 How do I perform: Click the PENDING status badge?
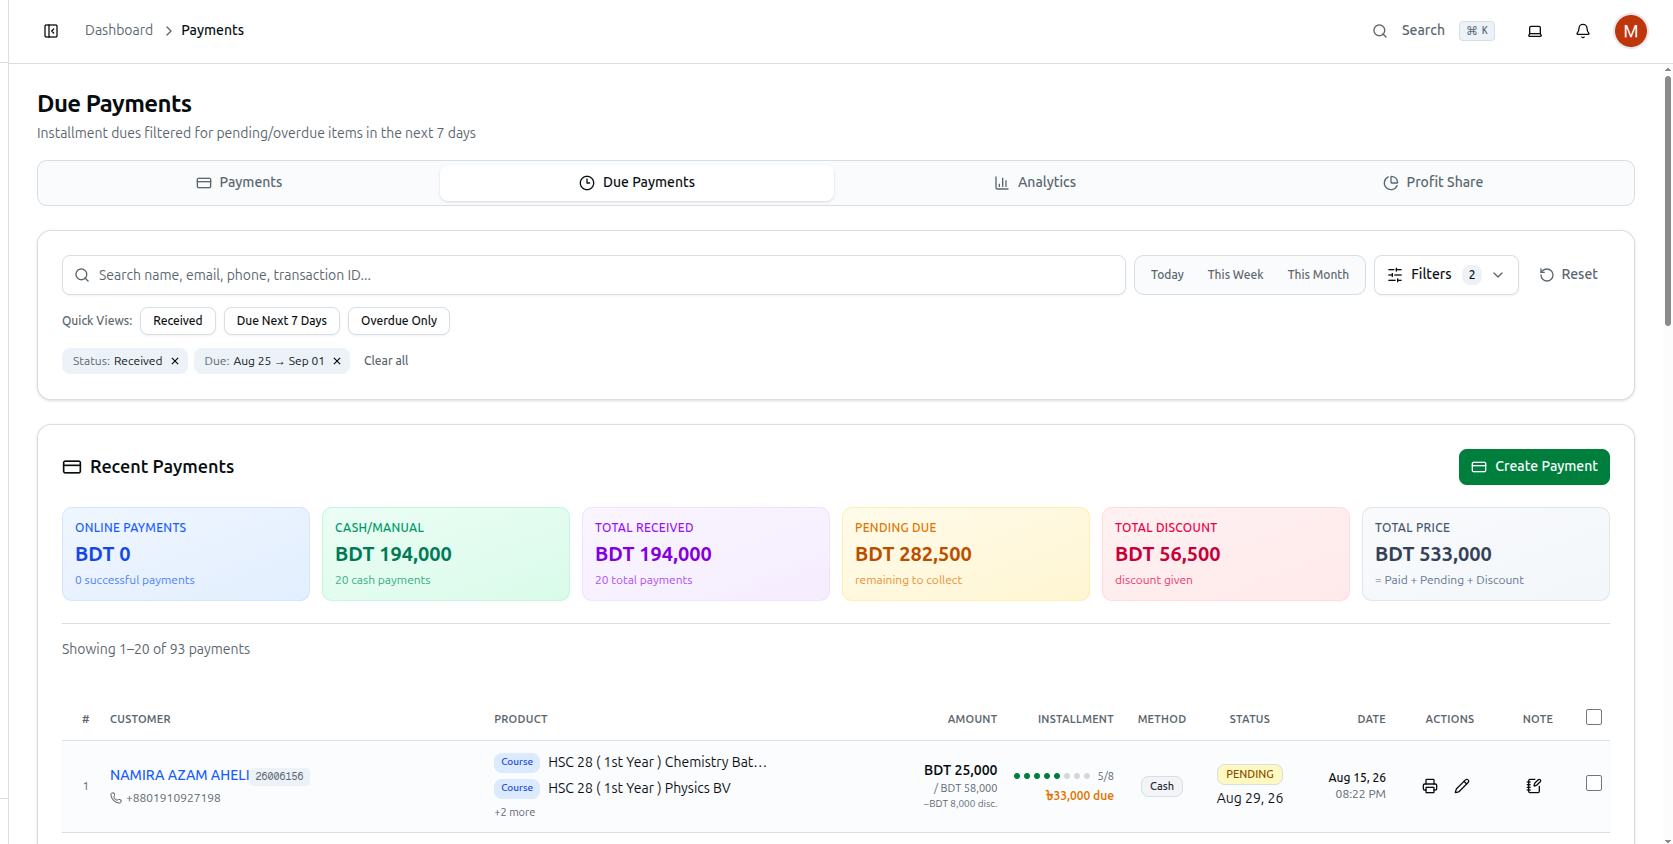[x=1250, y=774]
